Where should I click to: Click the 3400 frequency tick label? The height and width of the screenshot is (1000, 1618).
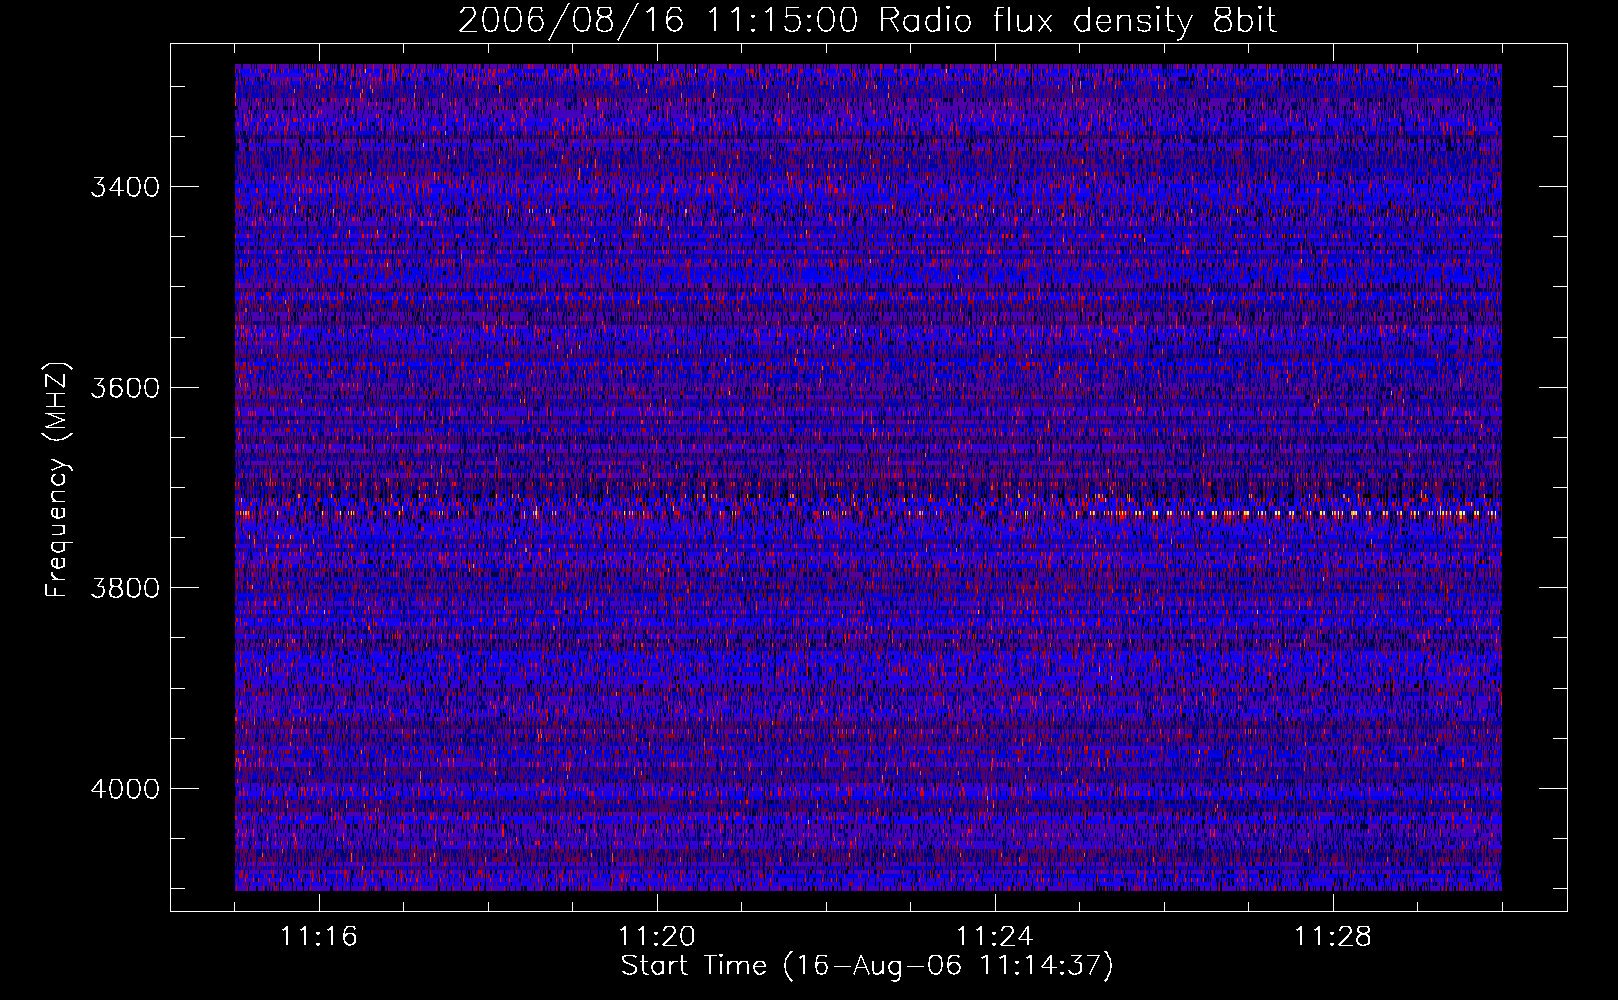point(125,187)
